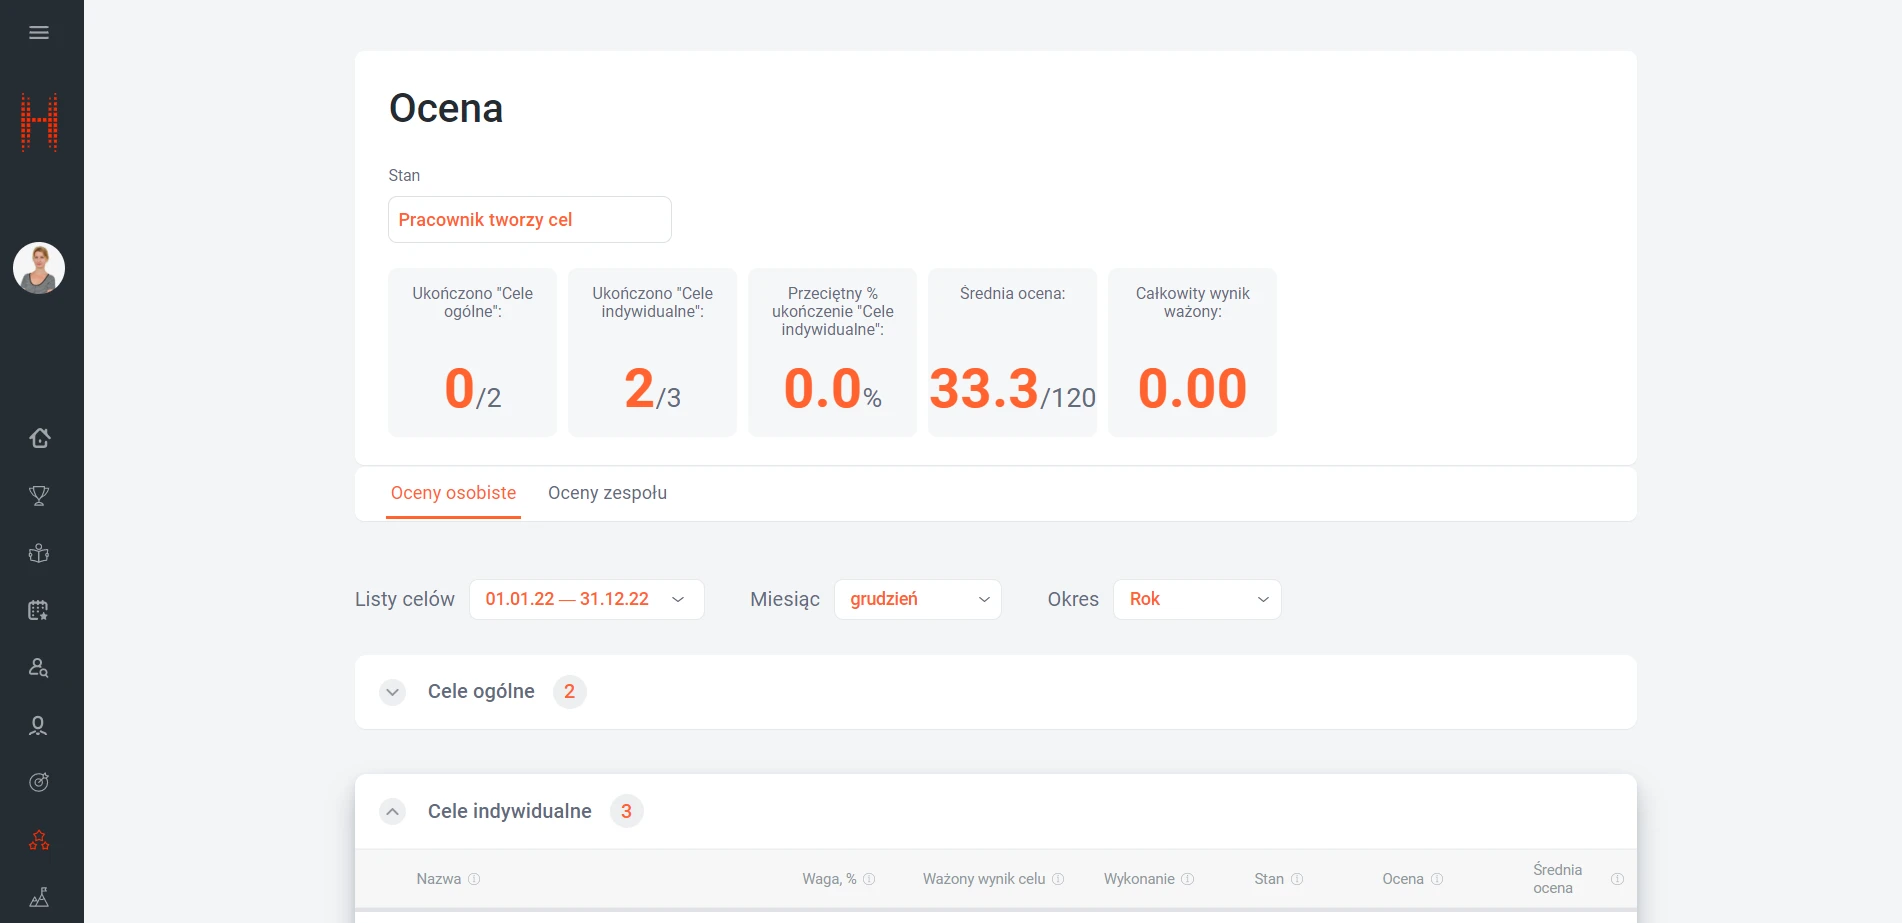
Task: Collapse the Cele indywidualne section
Action: [393, 812]
